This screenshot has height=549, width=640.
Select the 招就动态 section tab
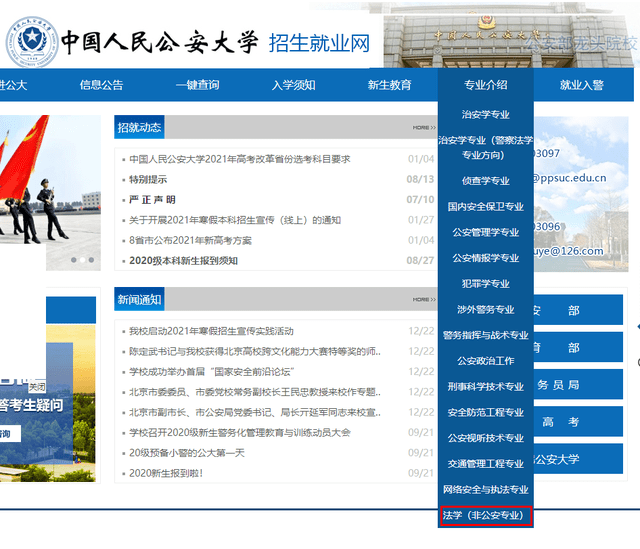click(x=139, y=127)
